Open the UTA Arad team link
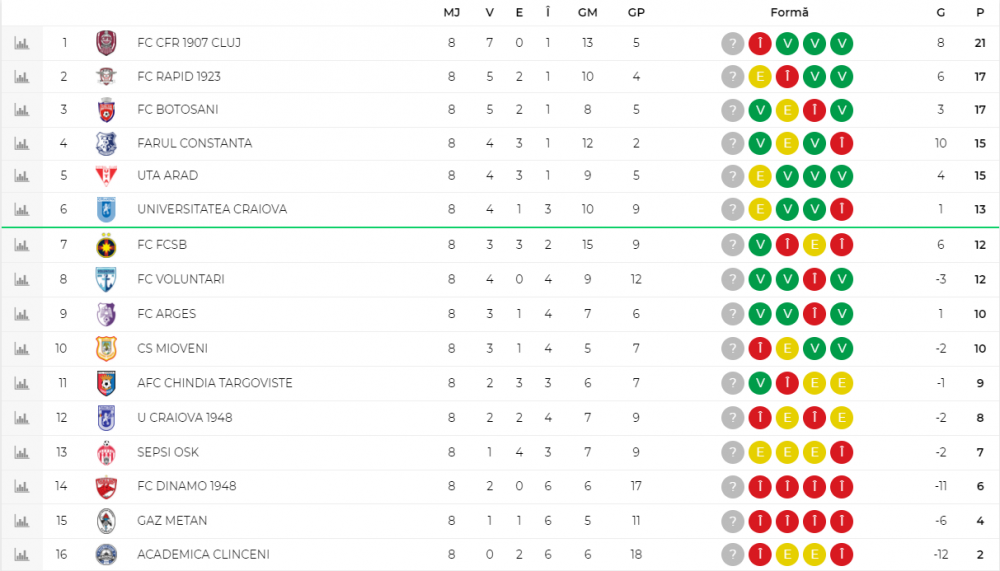The height and width of the screenshot is (571, 1000). 167,176
